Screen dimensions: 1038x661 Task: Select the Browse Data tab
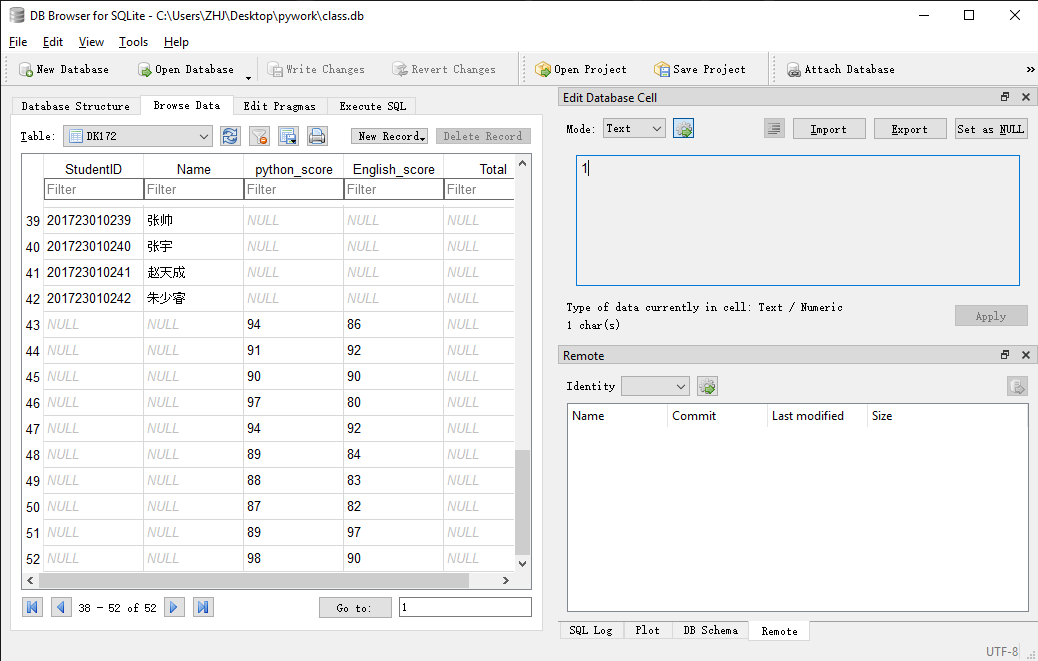click(x=187, y=105)
